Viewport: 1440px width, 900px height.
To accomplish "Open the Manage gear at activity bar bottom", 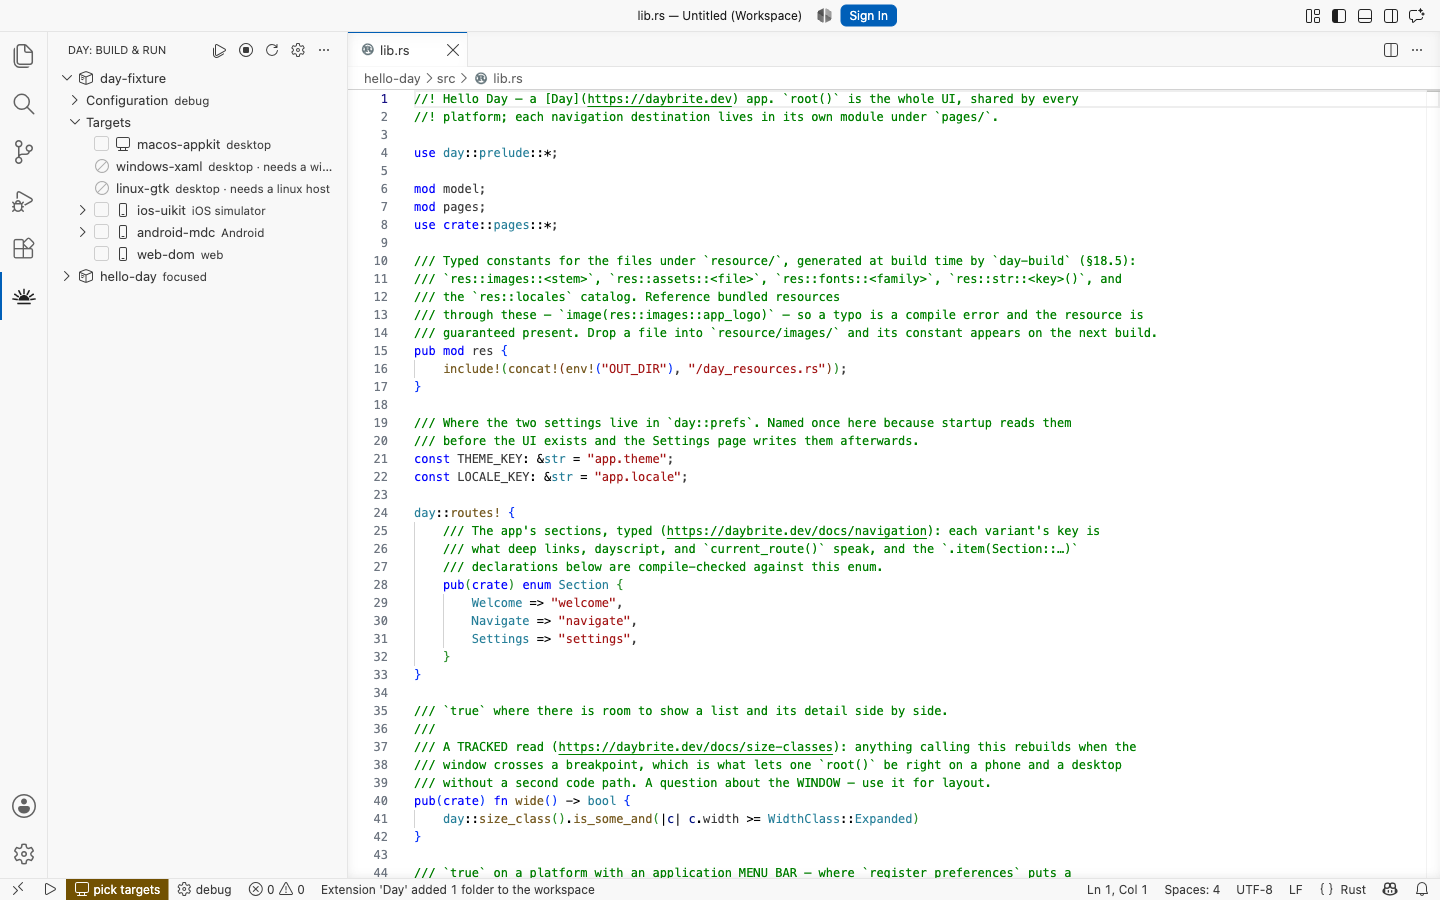I will pyautogui.click(x=24, y=854).
